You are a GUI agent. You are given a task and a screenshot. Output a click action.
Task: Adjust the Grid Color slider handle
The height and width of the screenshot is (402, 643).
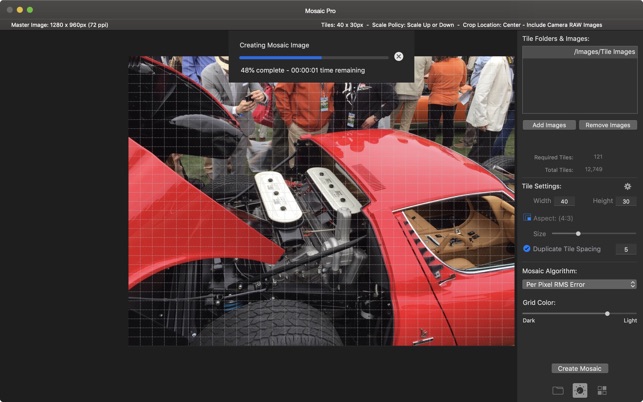607,313
